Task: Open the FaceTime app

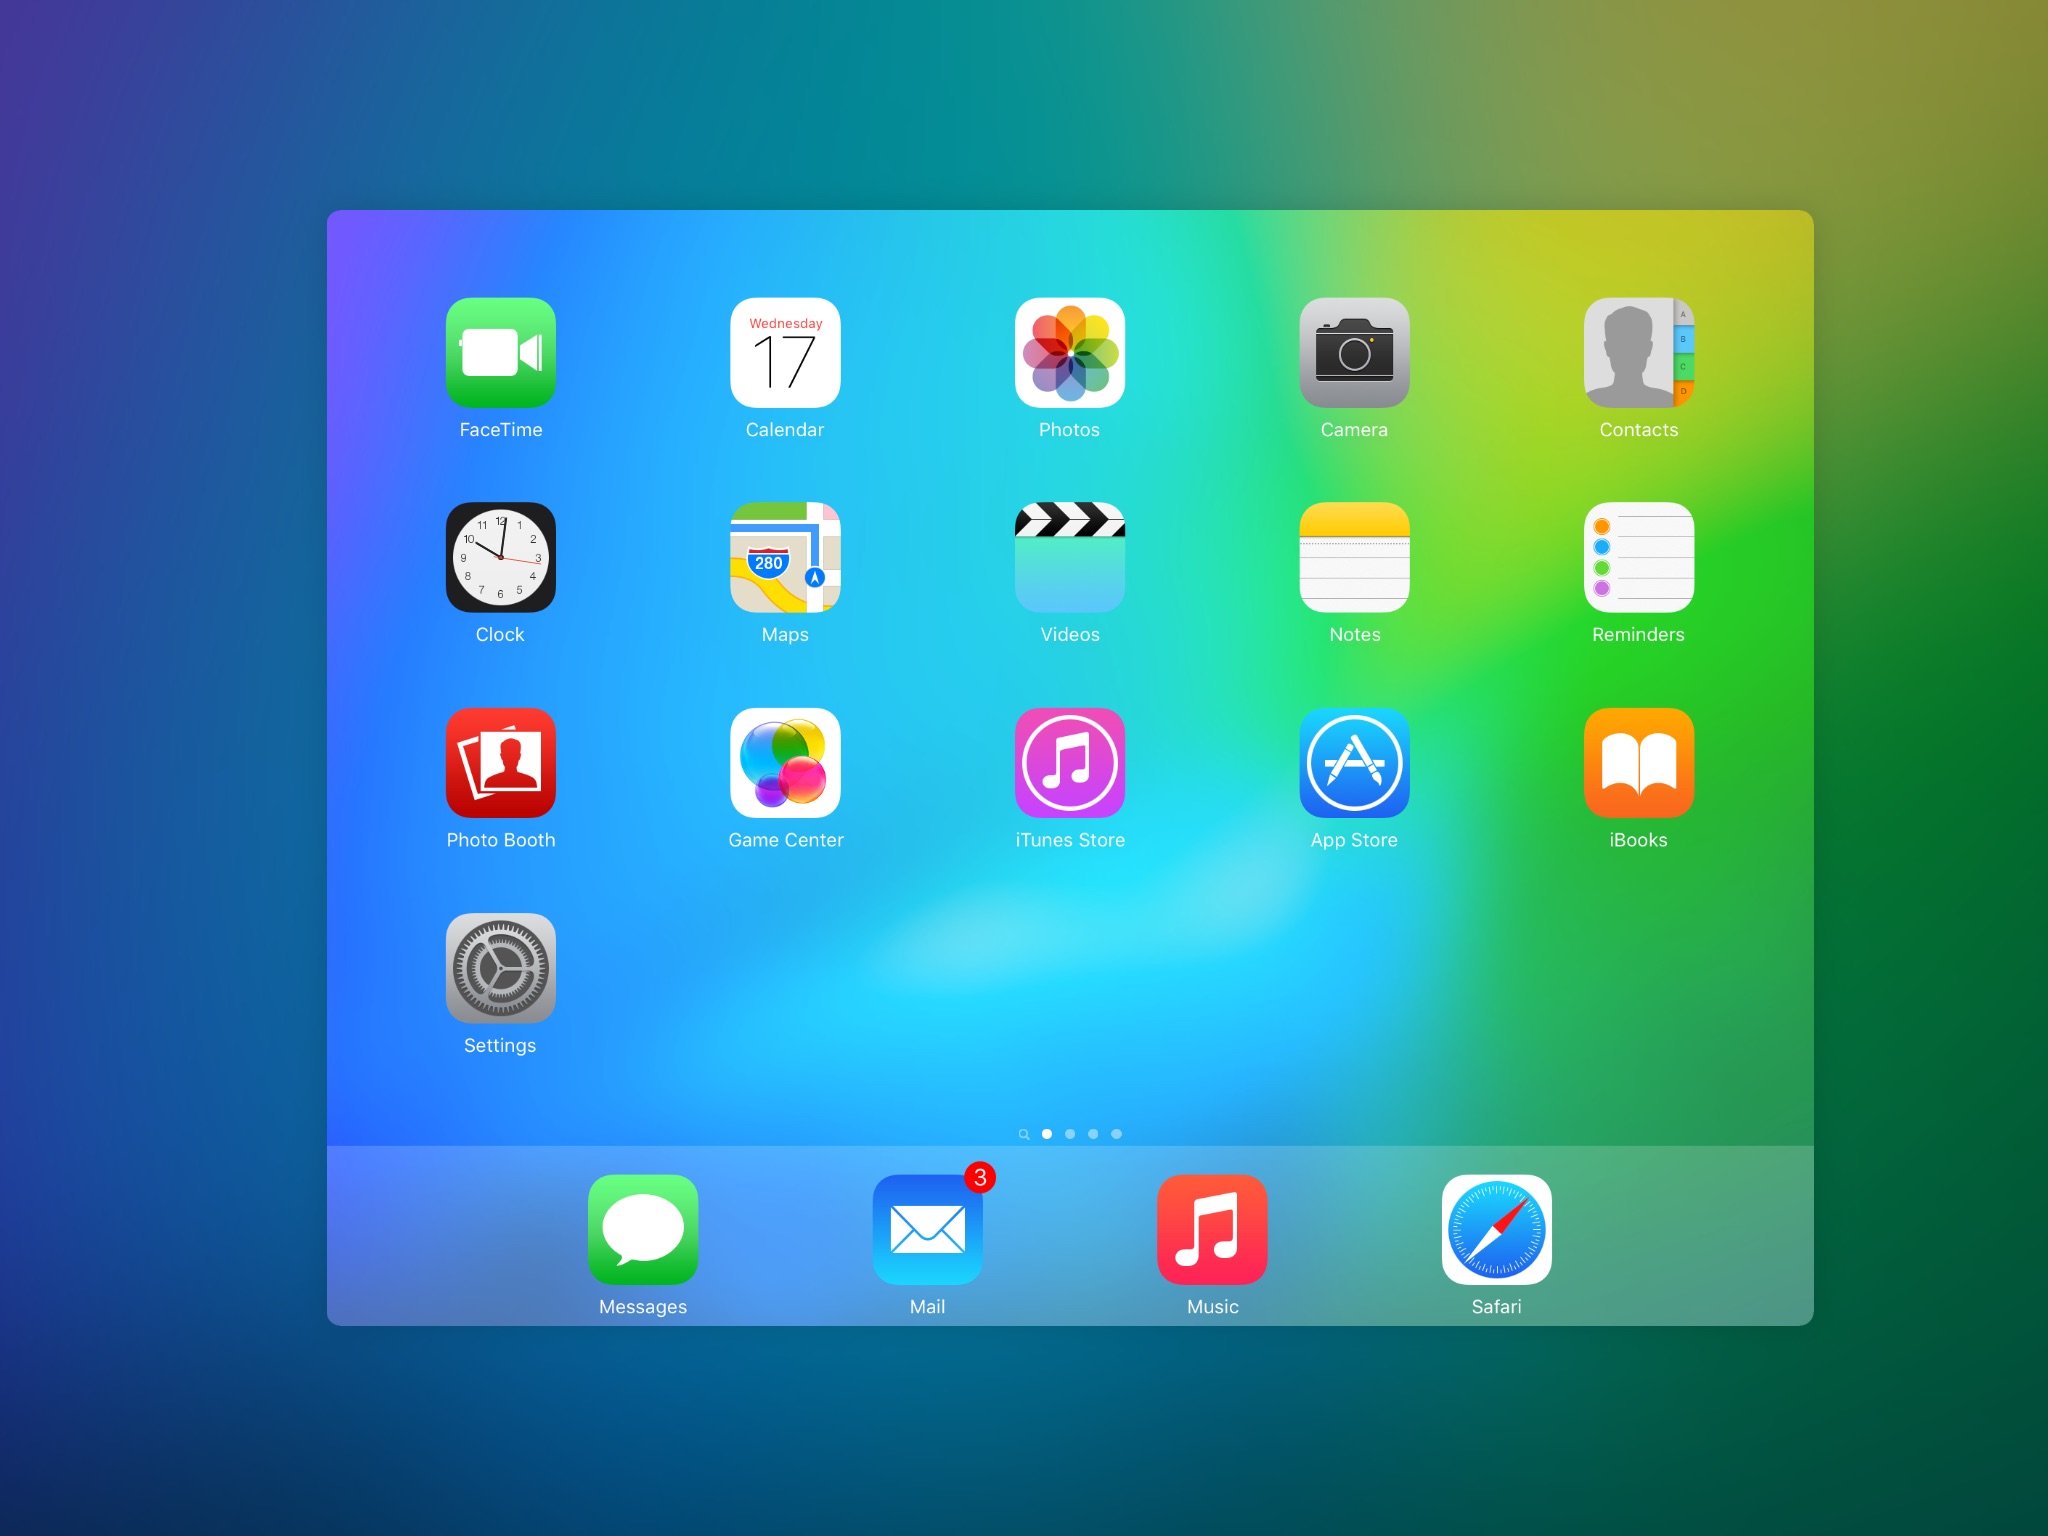Action: pos(500,353)
